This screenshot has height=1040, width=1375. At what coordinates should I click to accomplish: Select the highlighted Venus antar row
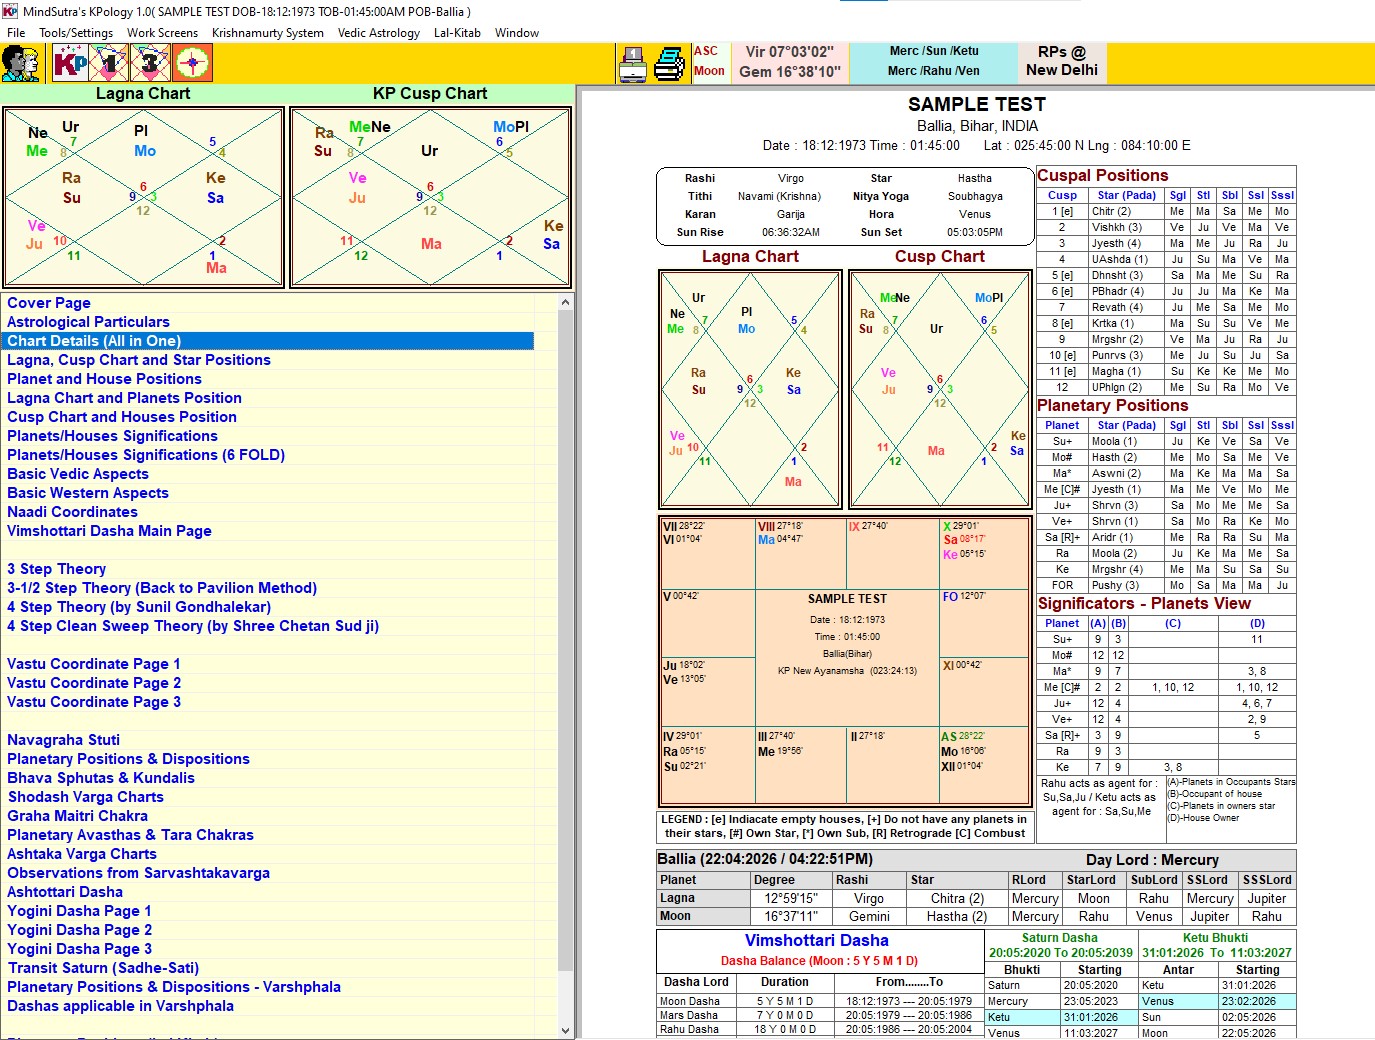pos(1217,1001)
